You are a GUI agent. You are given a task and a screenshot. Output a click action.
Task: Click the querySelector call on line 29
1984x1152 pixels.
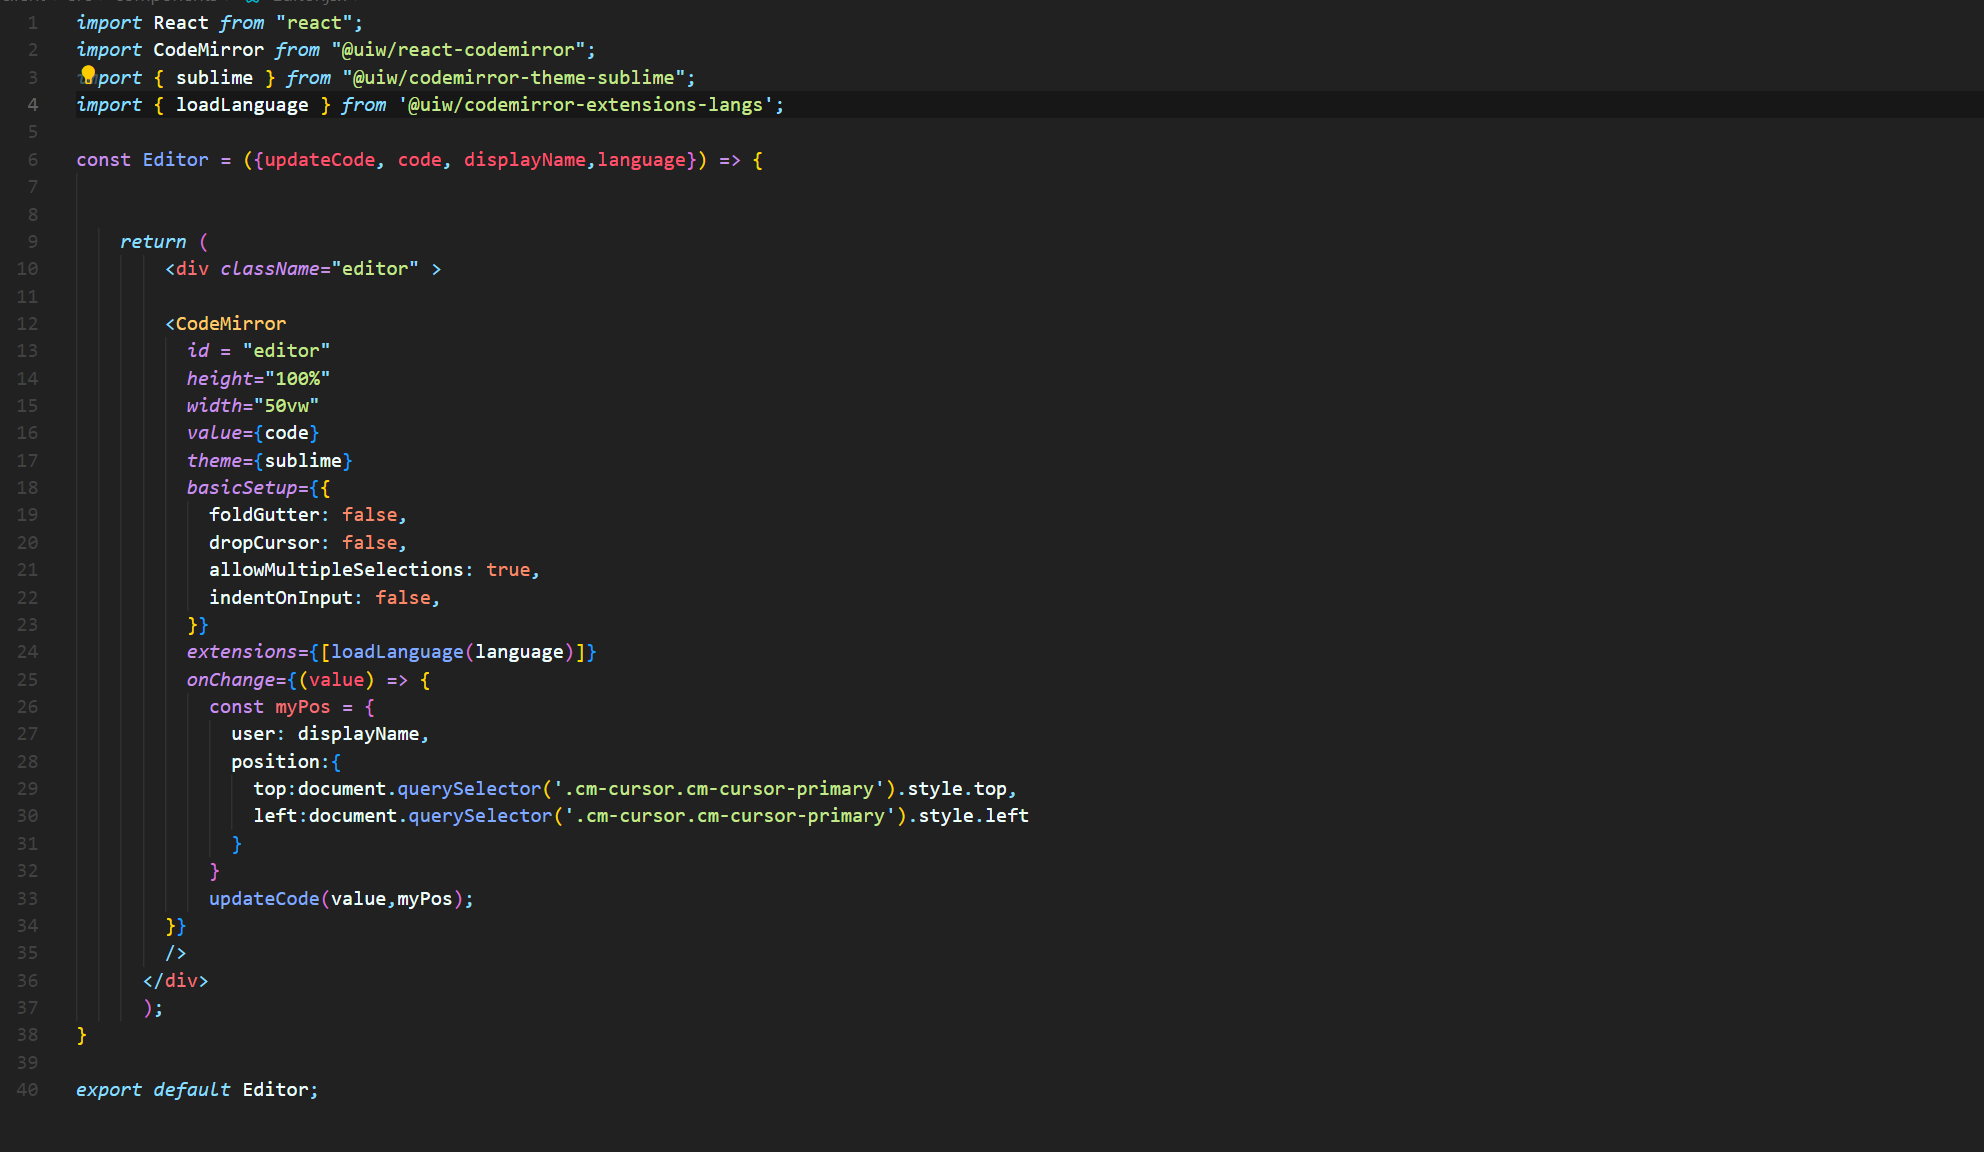pos(468,789)
